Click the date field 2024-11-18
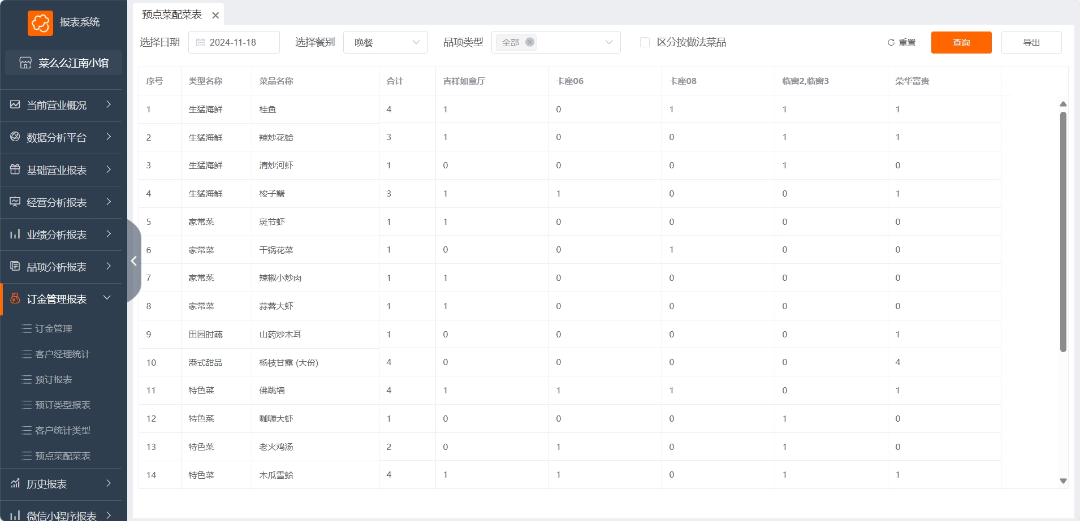Image resolution: width=1080 pixels, height=521 pixels. coord(234,42)
